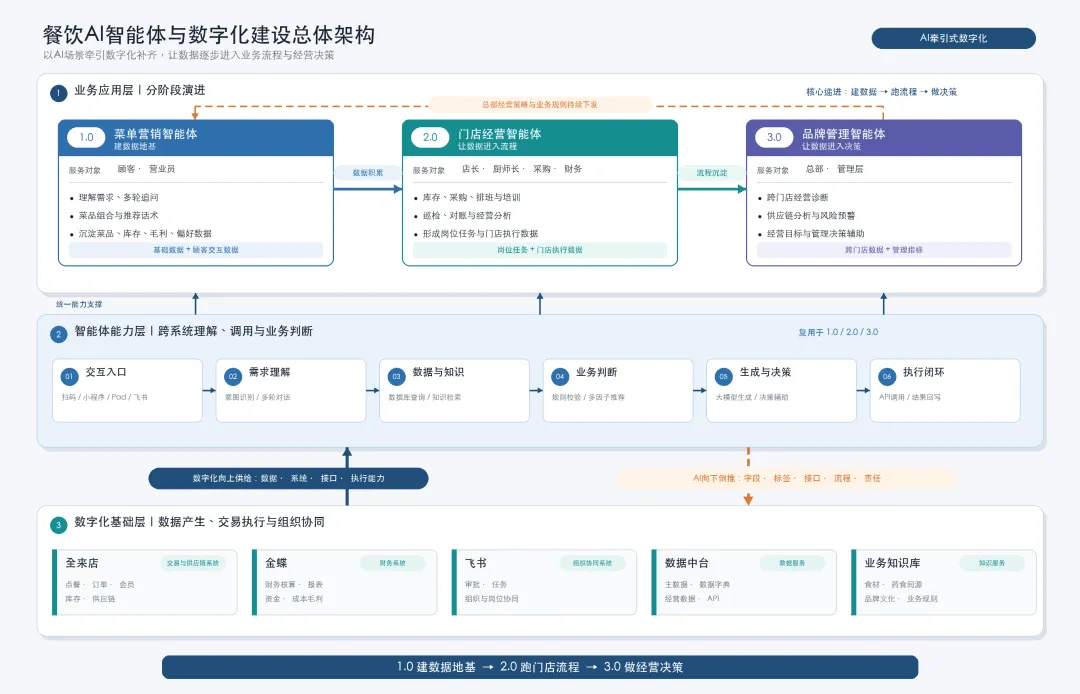Click the 05 circle on 生成与决策 card

point(723,376)
